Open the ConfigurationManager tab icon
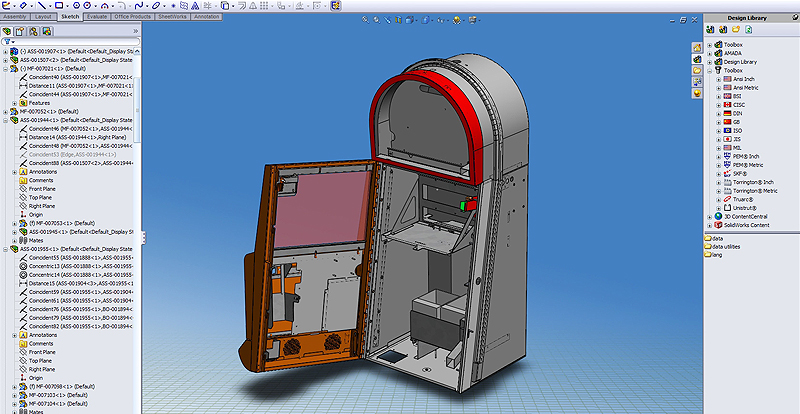 pyautogui.click(x=34, y=32)
